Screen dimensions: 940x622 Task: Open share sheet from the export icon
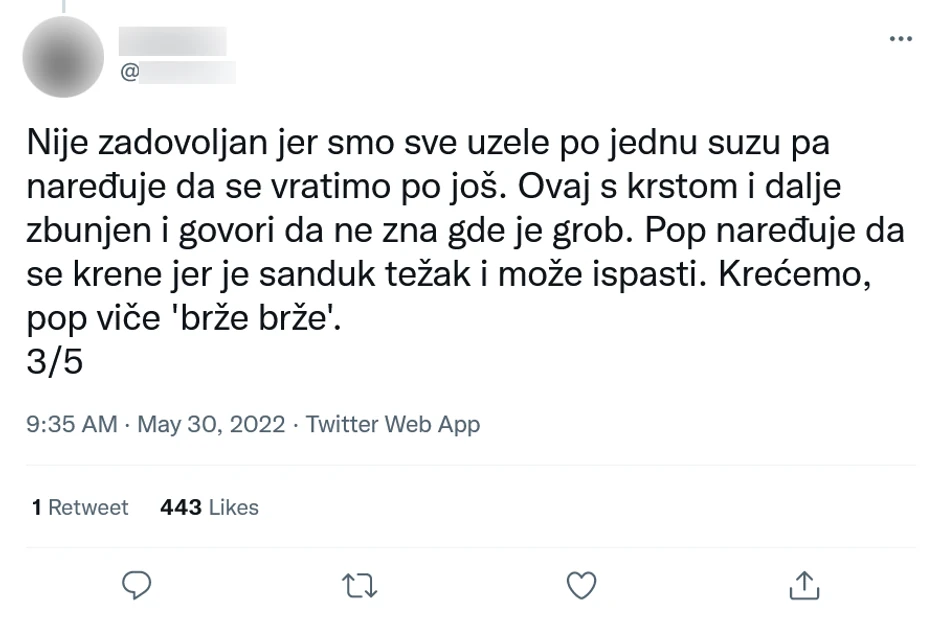click(804, 586)
